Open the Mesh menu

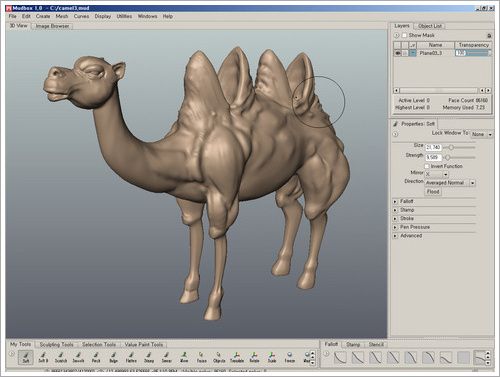pyautogui.click(x=62, y=16)
